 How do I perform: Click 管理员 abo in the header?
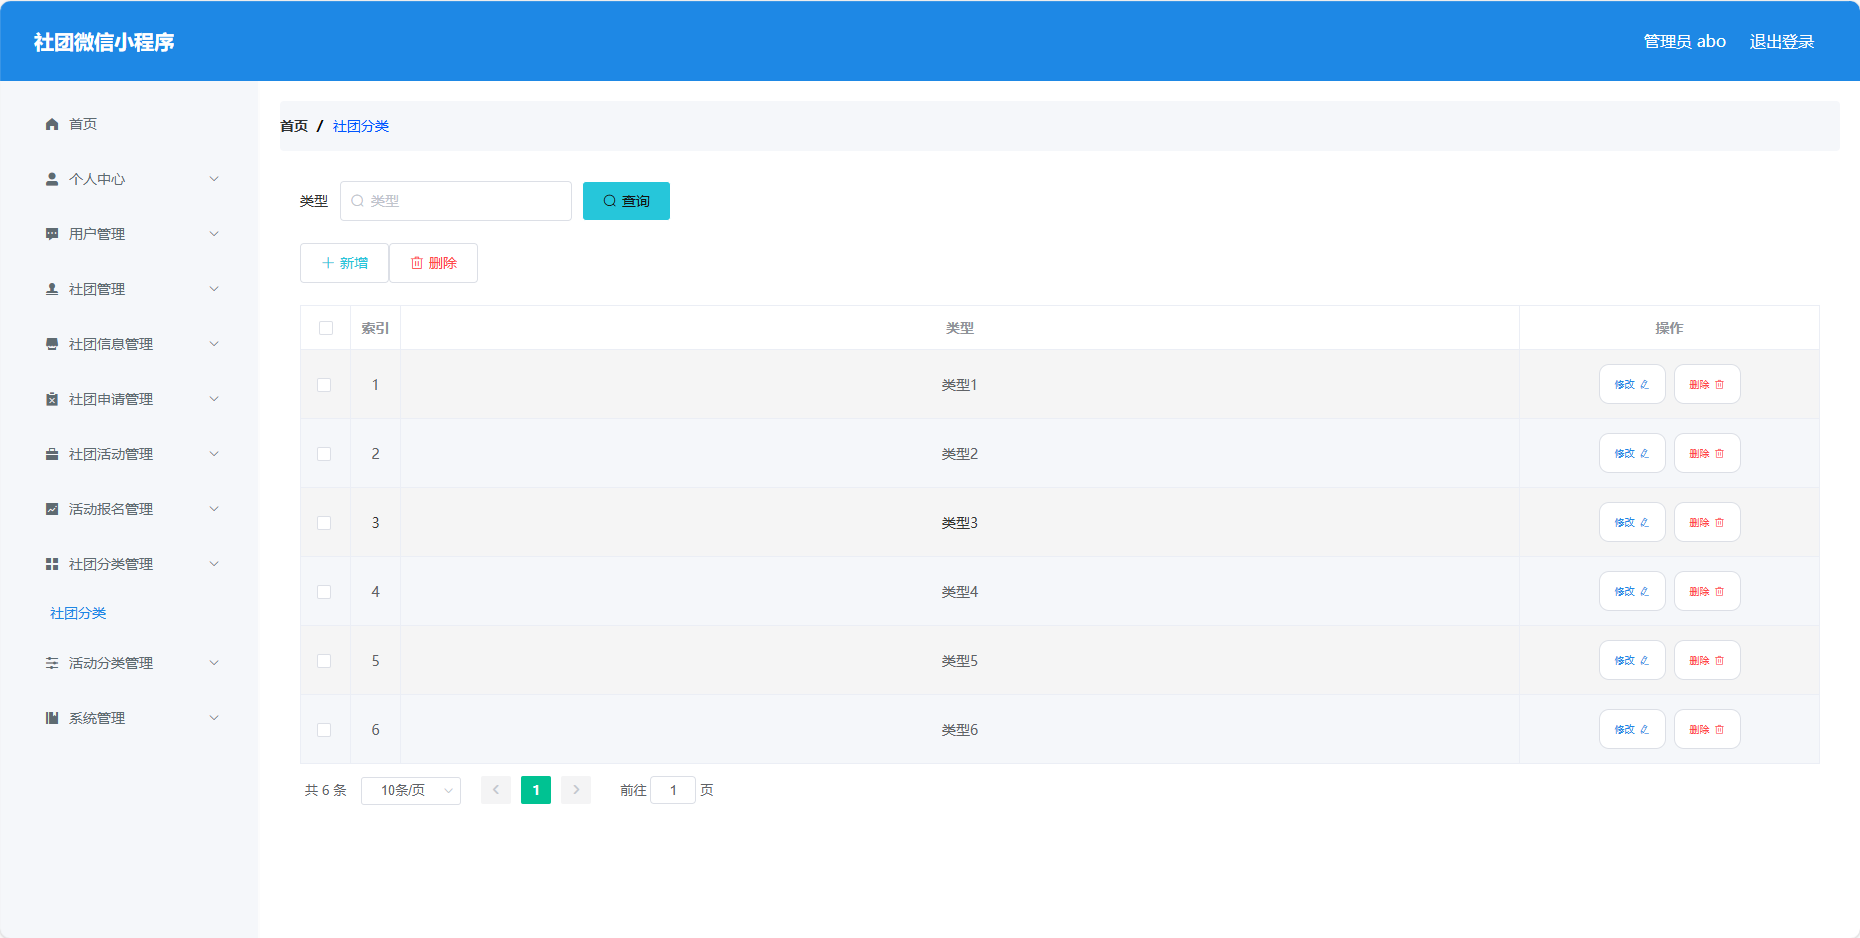click(1685, 41)
